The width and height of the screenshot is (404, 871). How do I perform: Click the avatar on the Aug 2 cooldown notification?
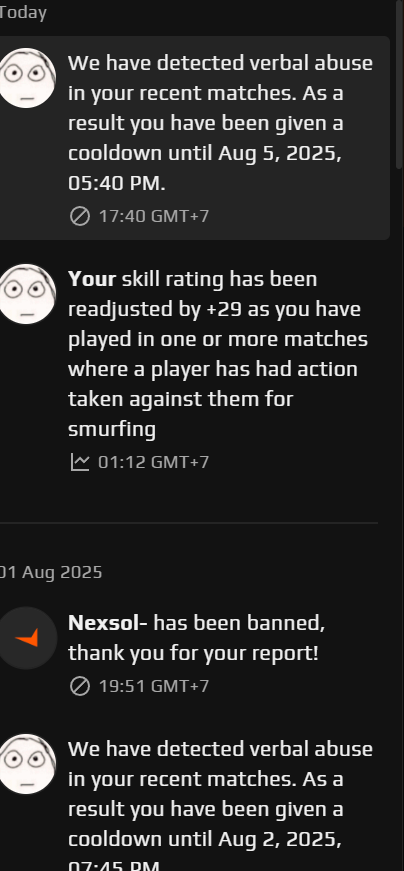click(27, 764)
